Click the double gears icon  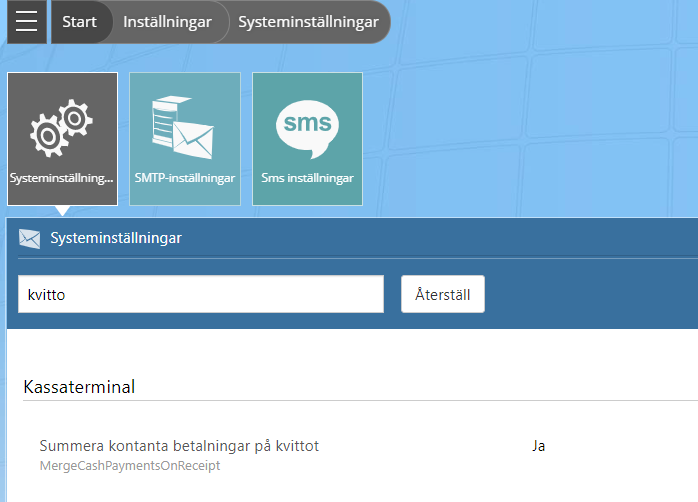[61, 128]
